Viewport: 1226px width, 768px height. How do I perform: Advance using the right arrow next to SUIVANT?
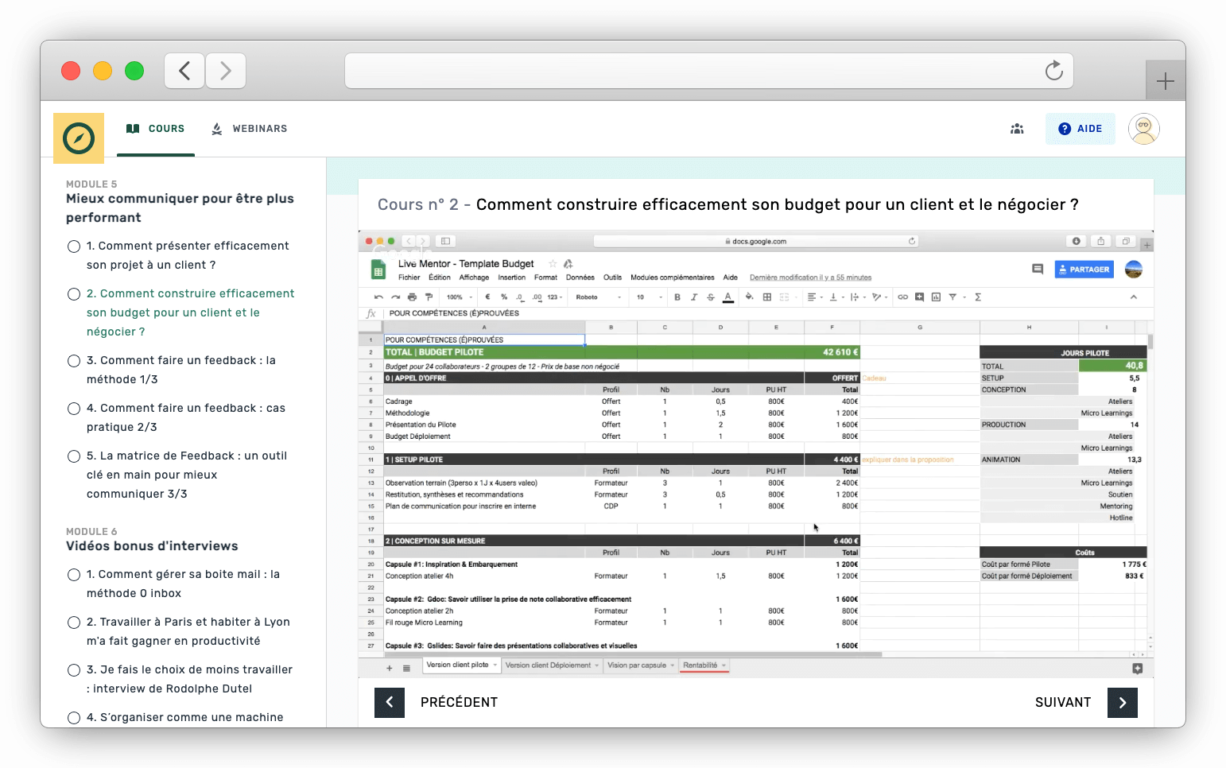coord(1122,703)
